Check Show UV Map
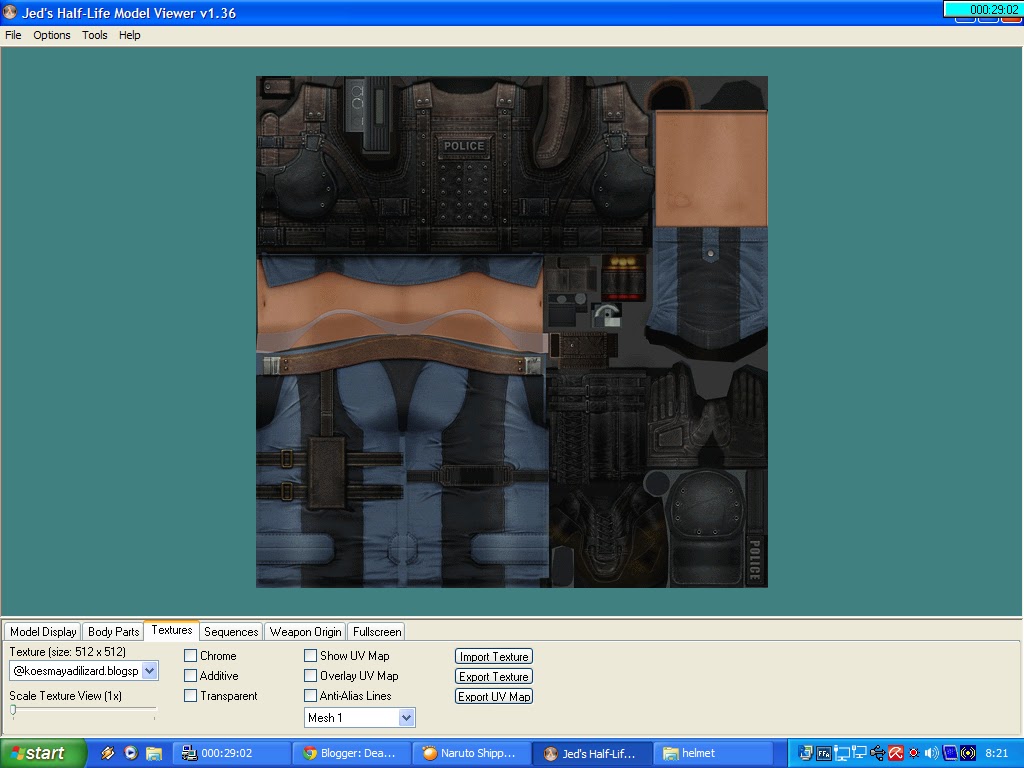This screenshot has width=1024, height=768. pyautogui.click(x=310, y=655)
